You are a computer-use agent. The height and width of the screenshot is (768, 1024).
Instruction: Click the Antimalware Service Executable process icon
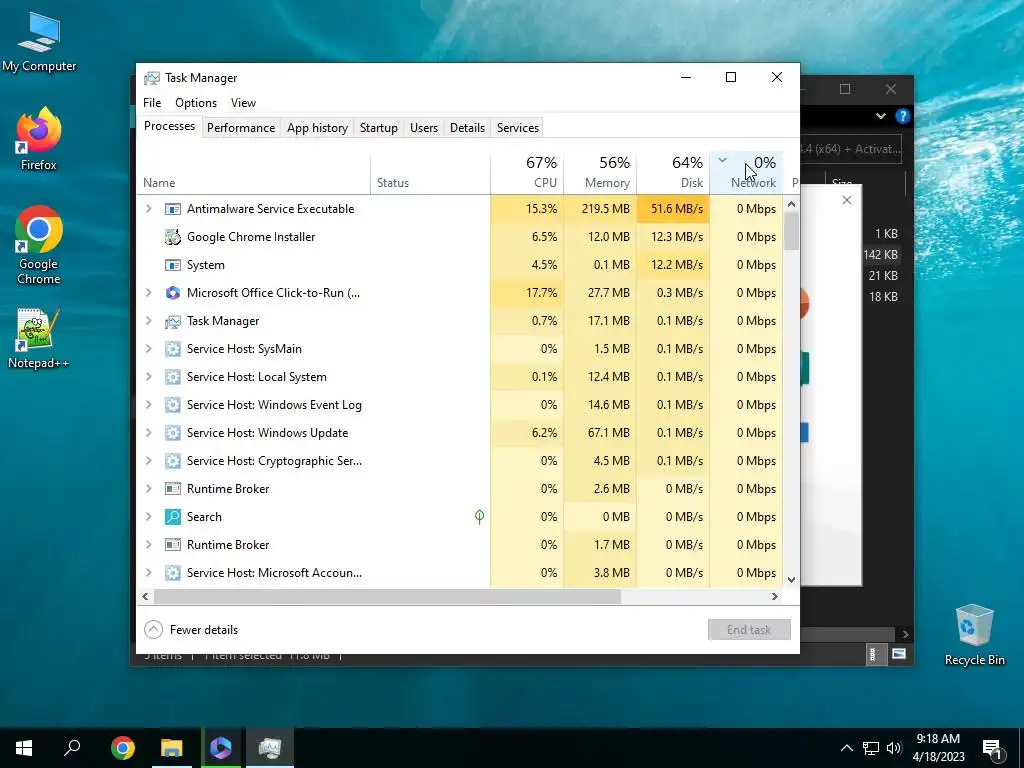point(172,209)
